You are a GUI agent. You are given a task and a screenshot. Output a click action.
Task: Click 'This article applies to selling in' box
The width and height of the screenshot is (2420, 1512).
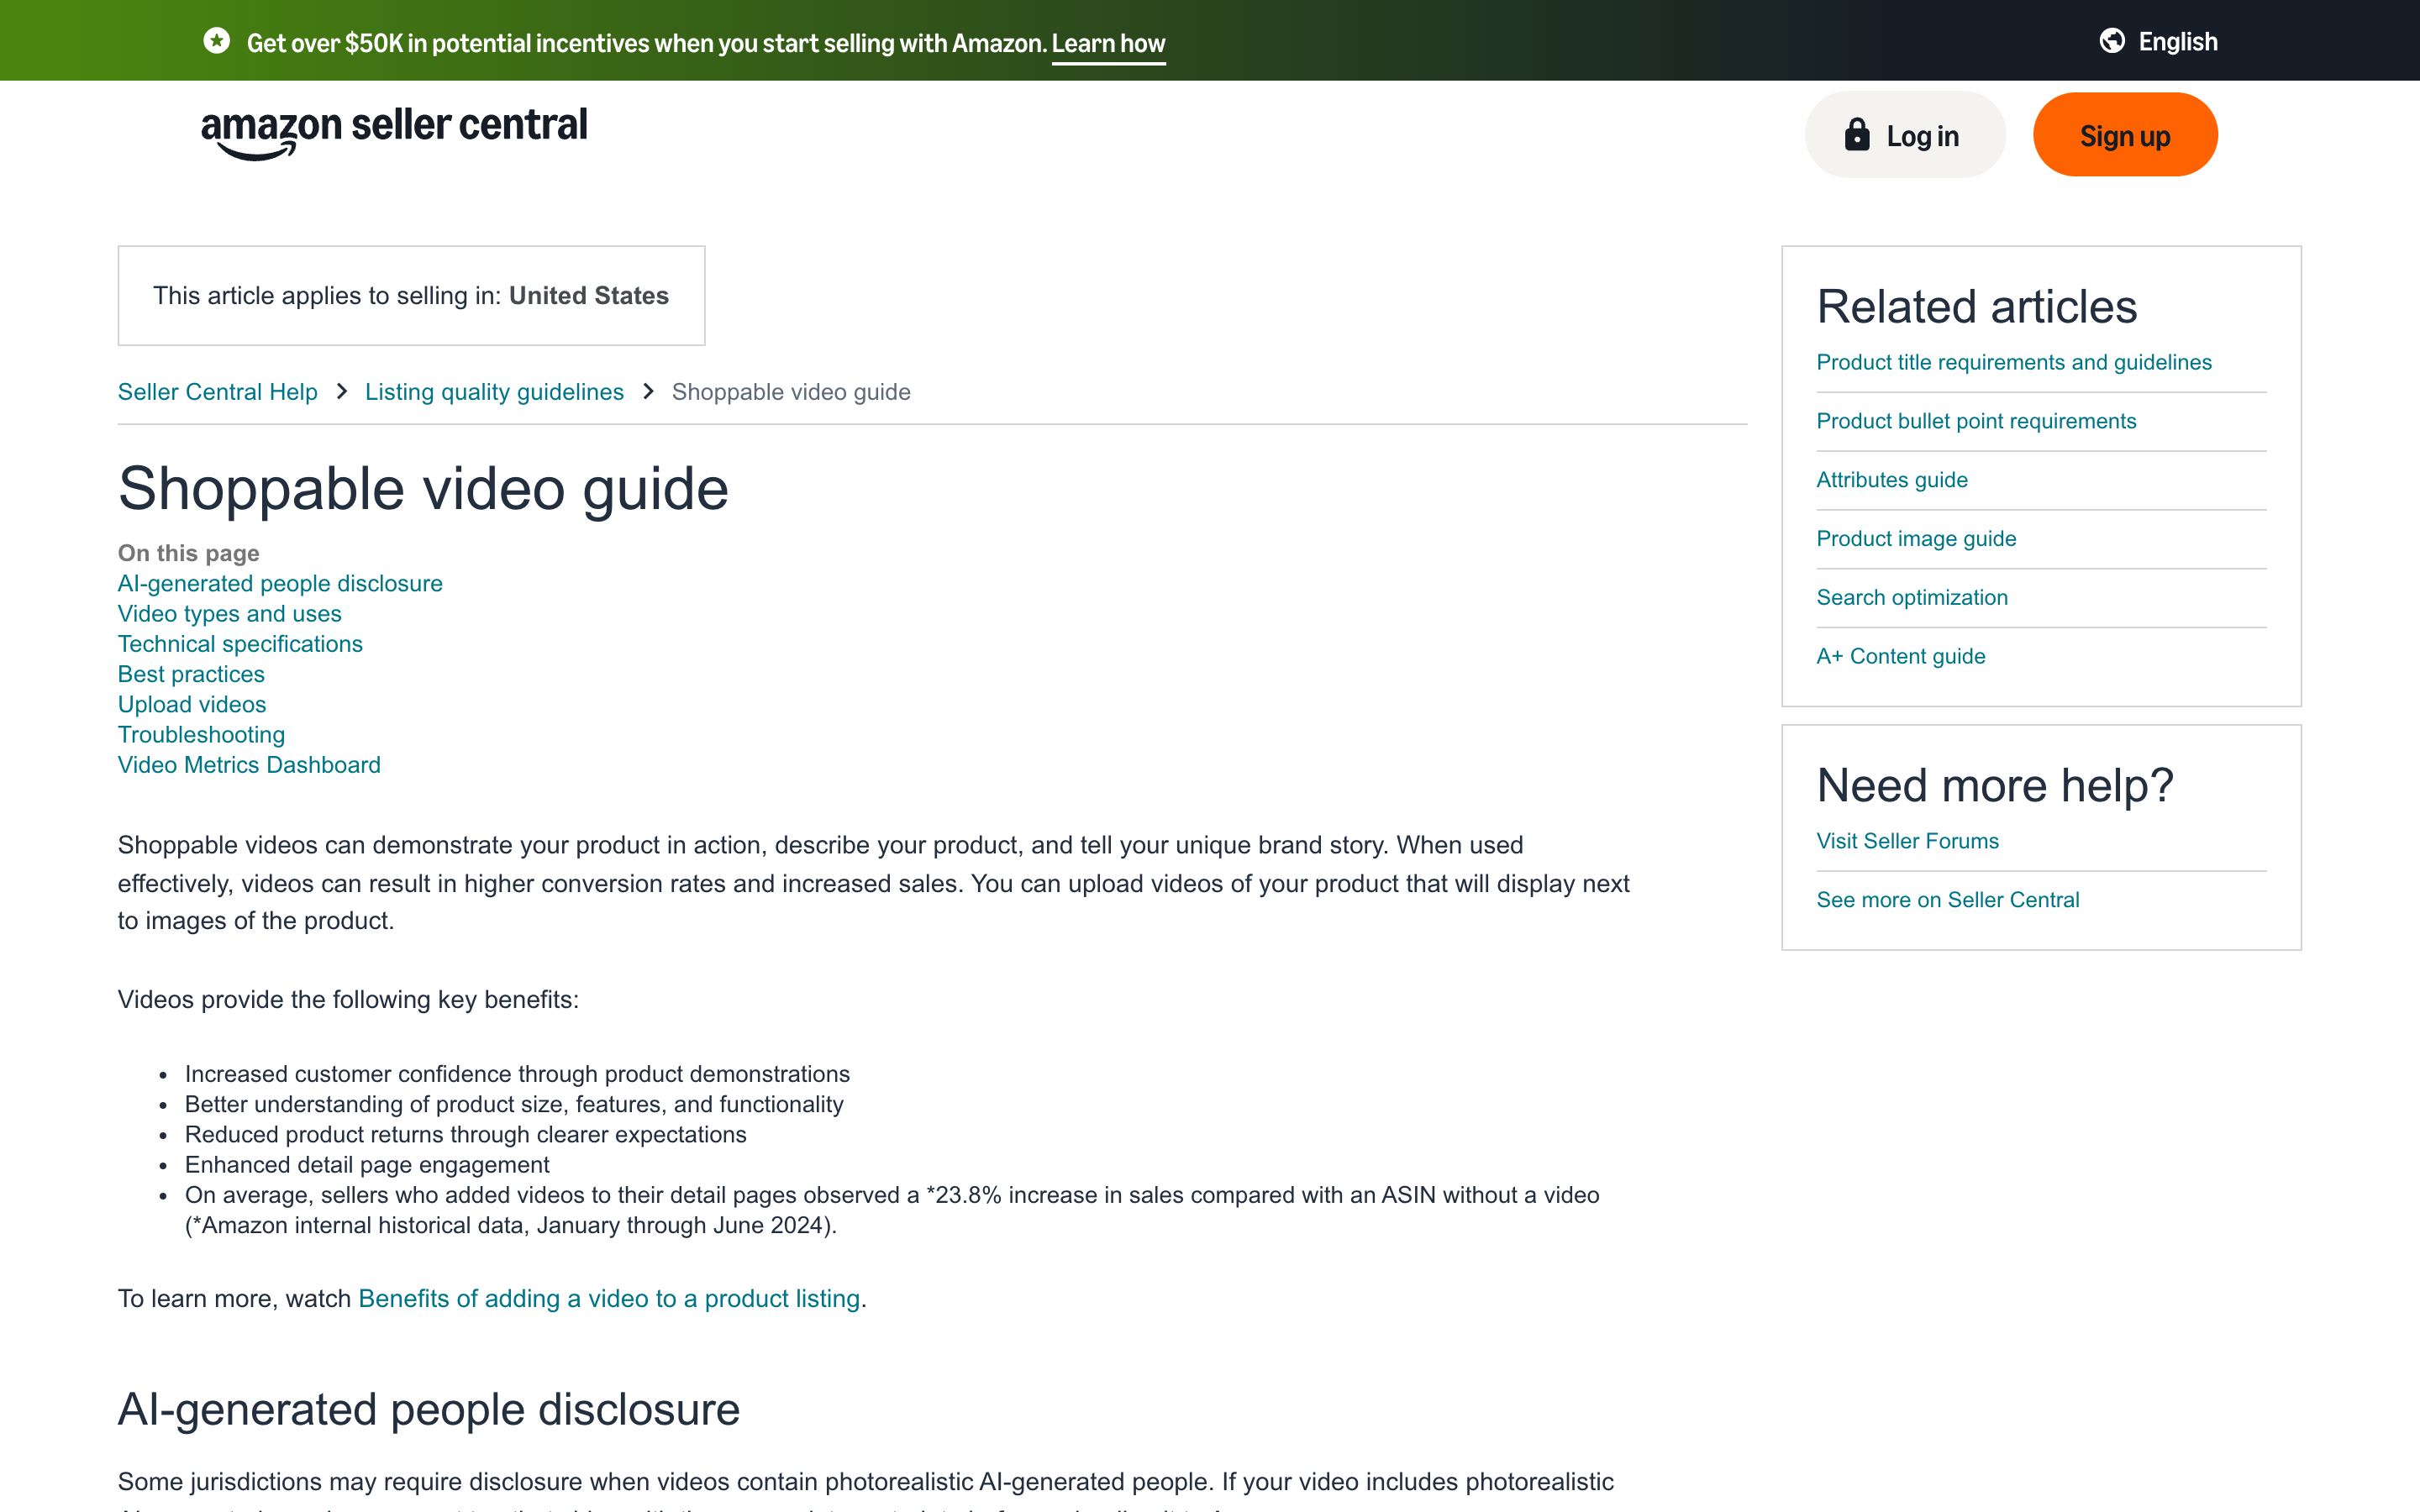tap(411, 296)
